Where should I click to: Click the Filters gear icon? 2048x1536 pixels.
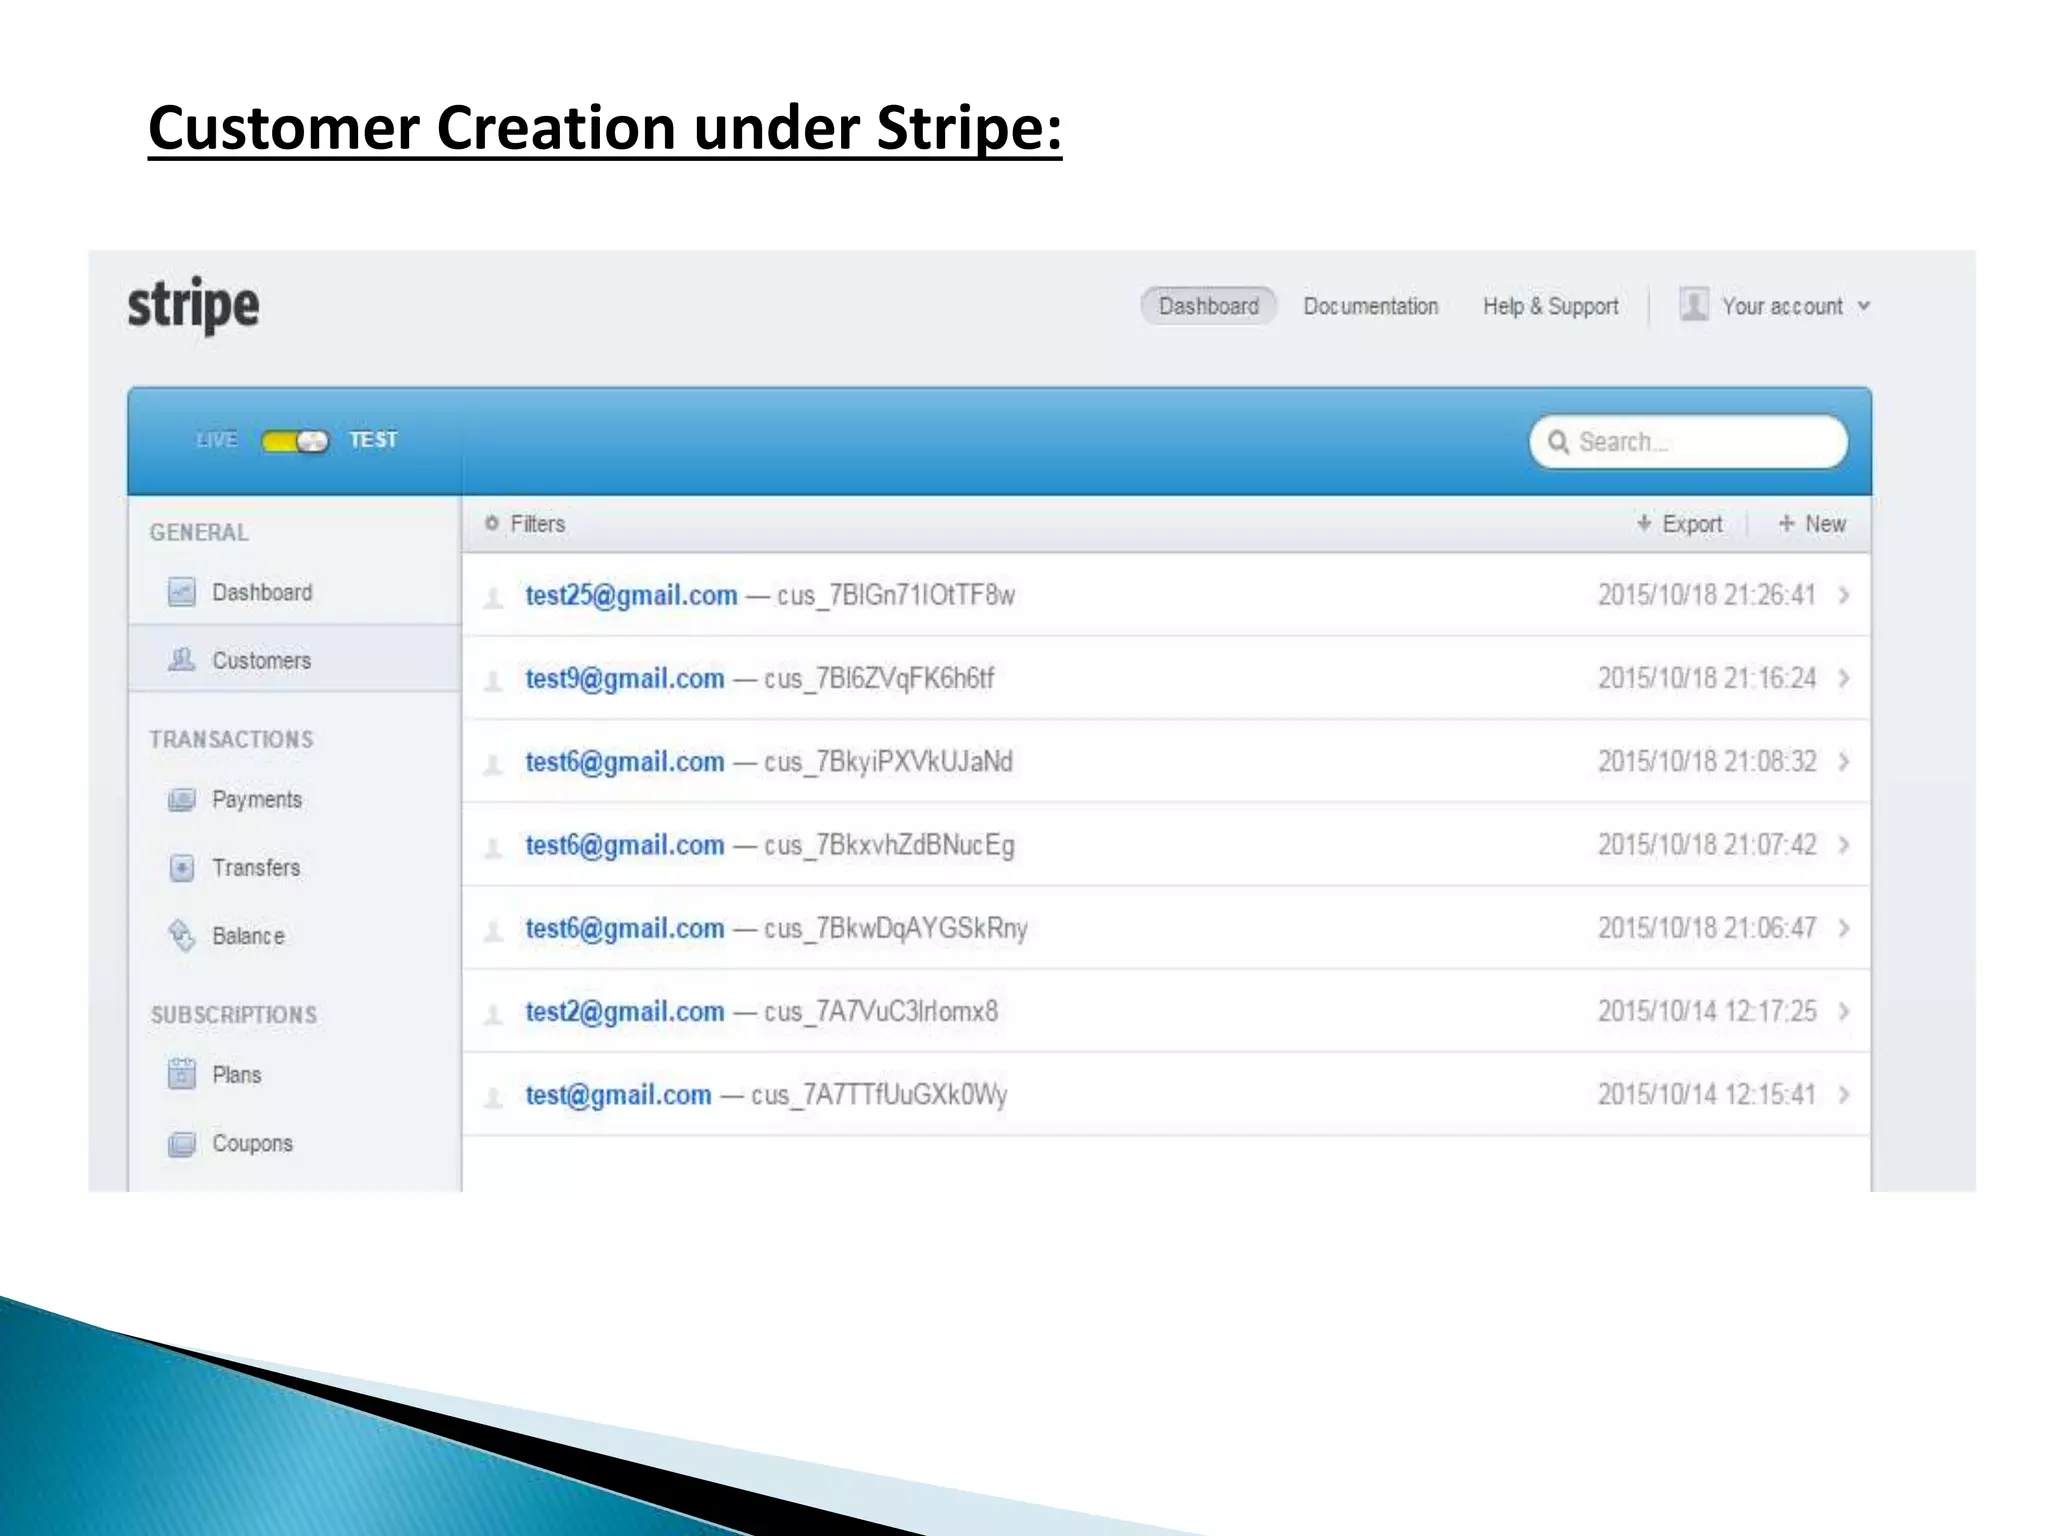(491, 523)
